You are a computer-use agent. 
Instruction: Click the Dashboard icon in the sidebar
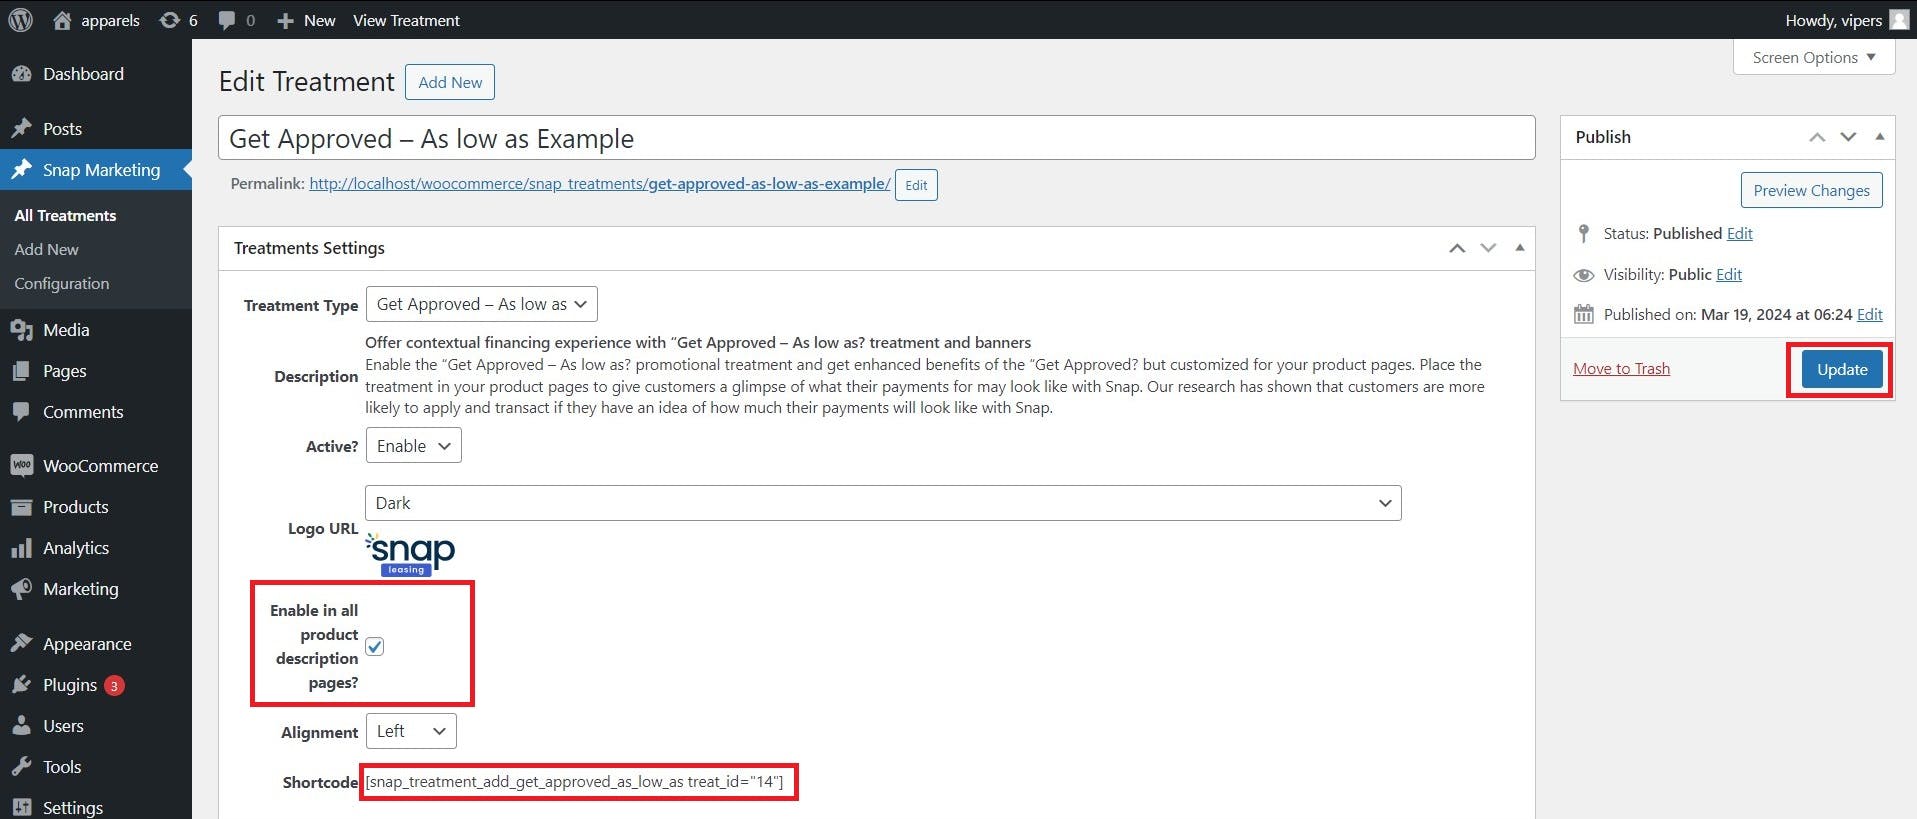click(21, 74)
